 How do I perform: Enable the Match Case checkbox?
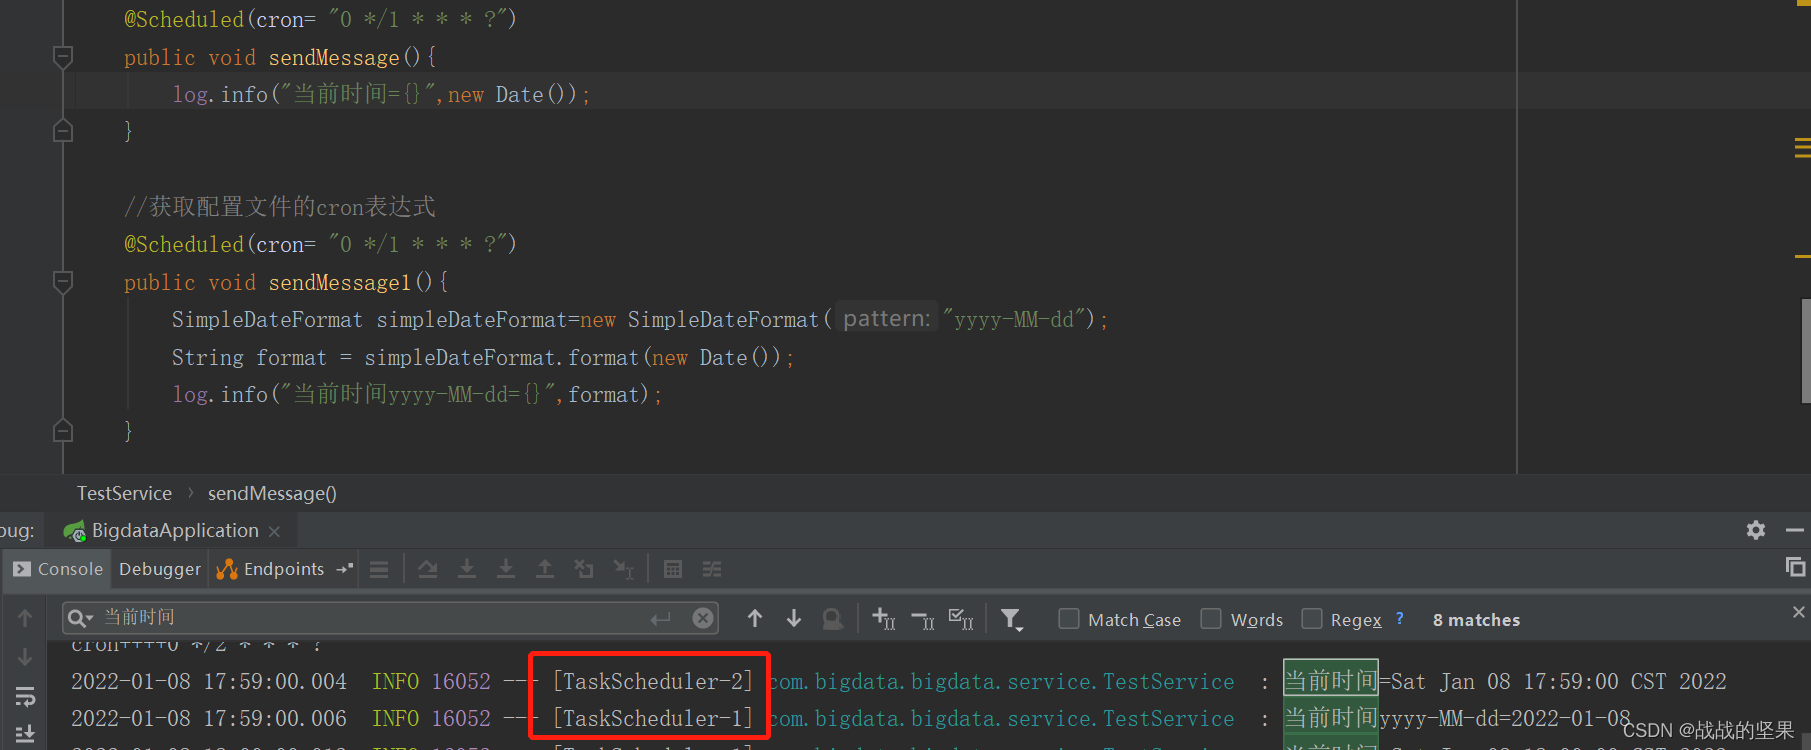[1069, 619]
